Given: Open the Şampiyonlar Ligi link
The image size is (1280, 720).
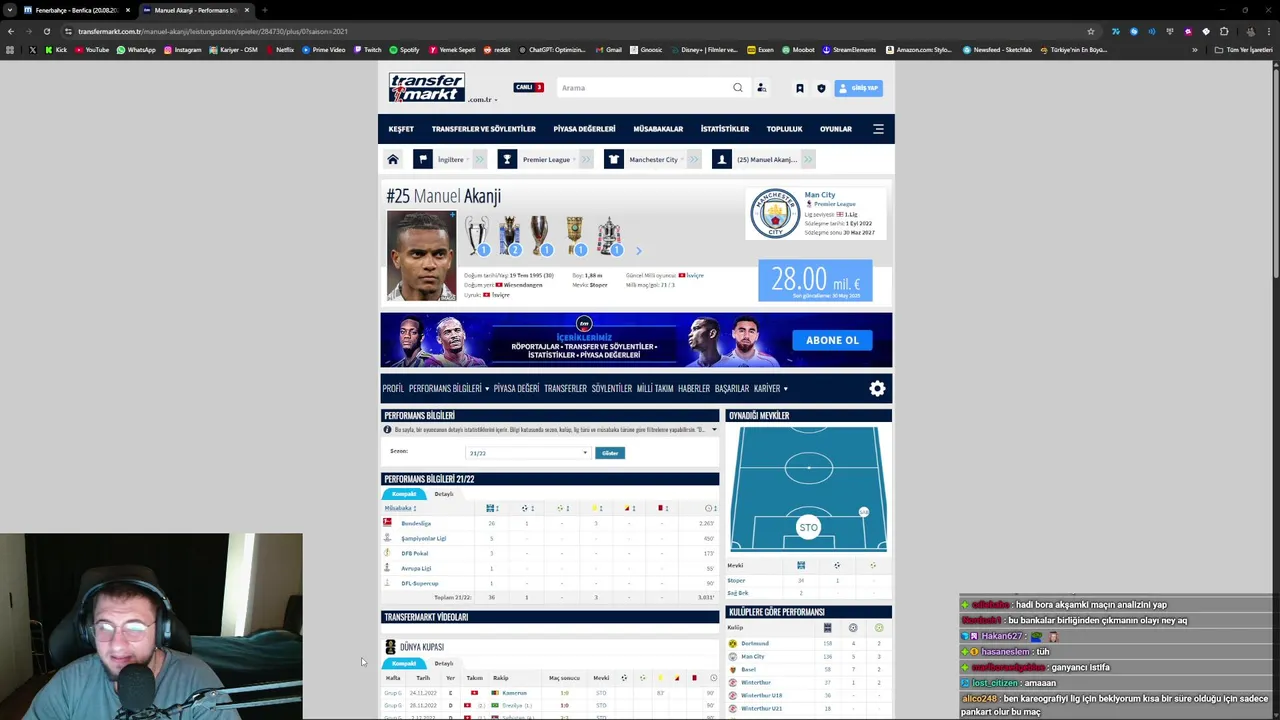Looking at the screenshot, I should click(x=424, y=538).
